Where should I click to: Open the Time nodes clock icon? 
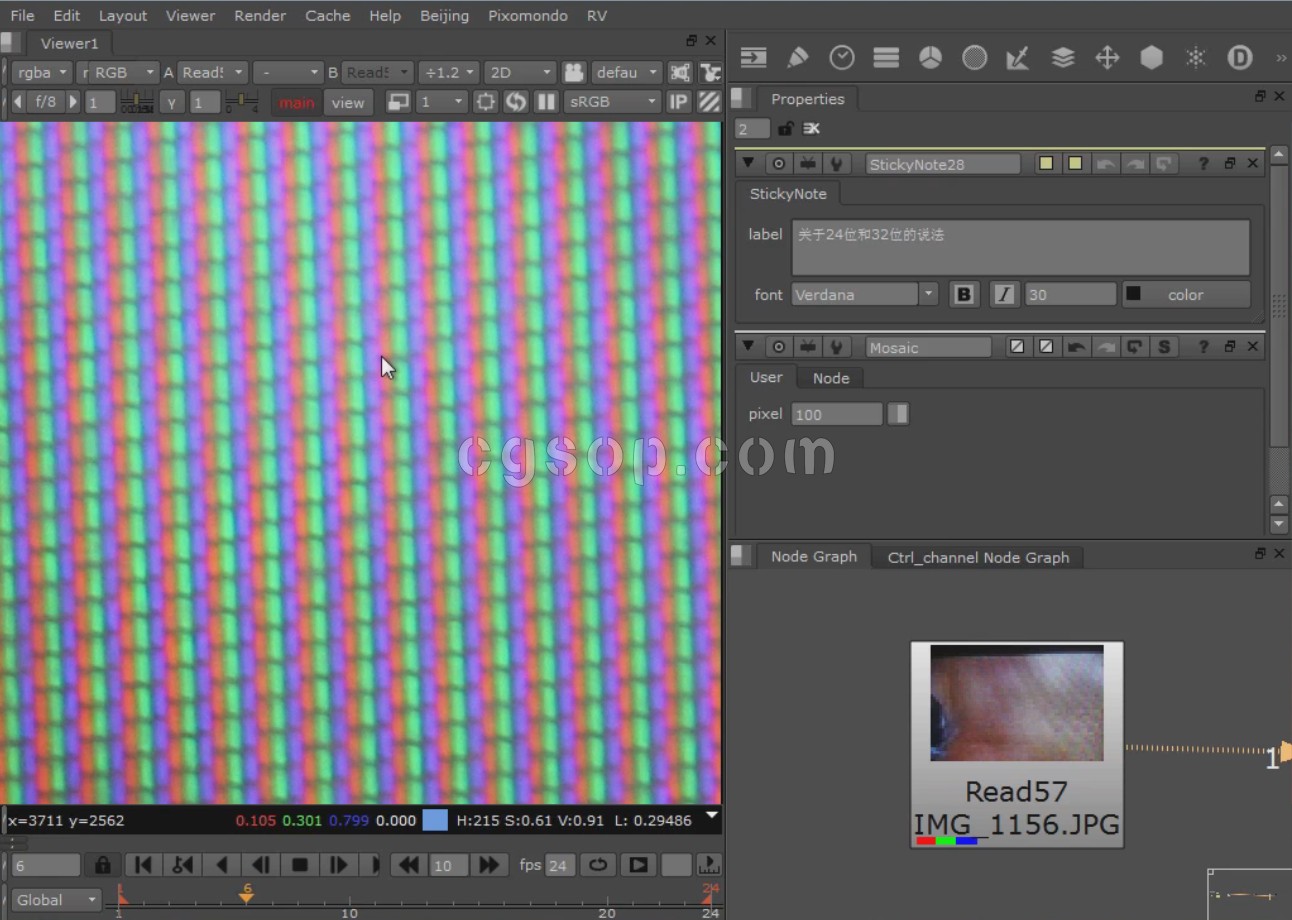point(842,58)
